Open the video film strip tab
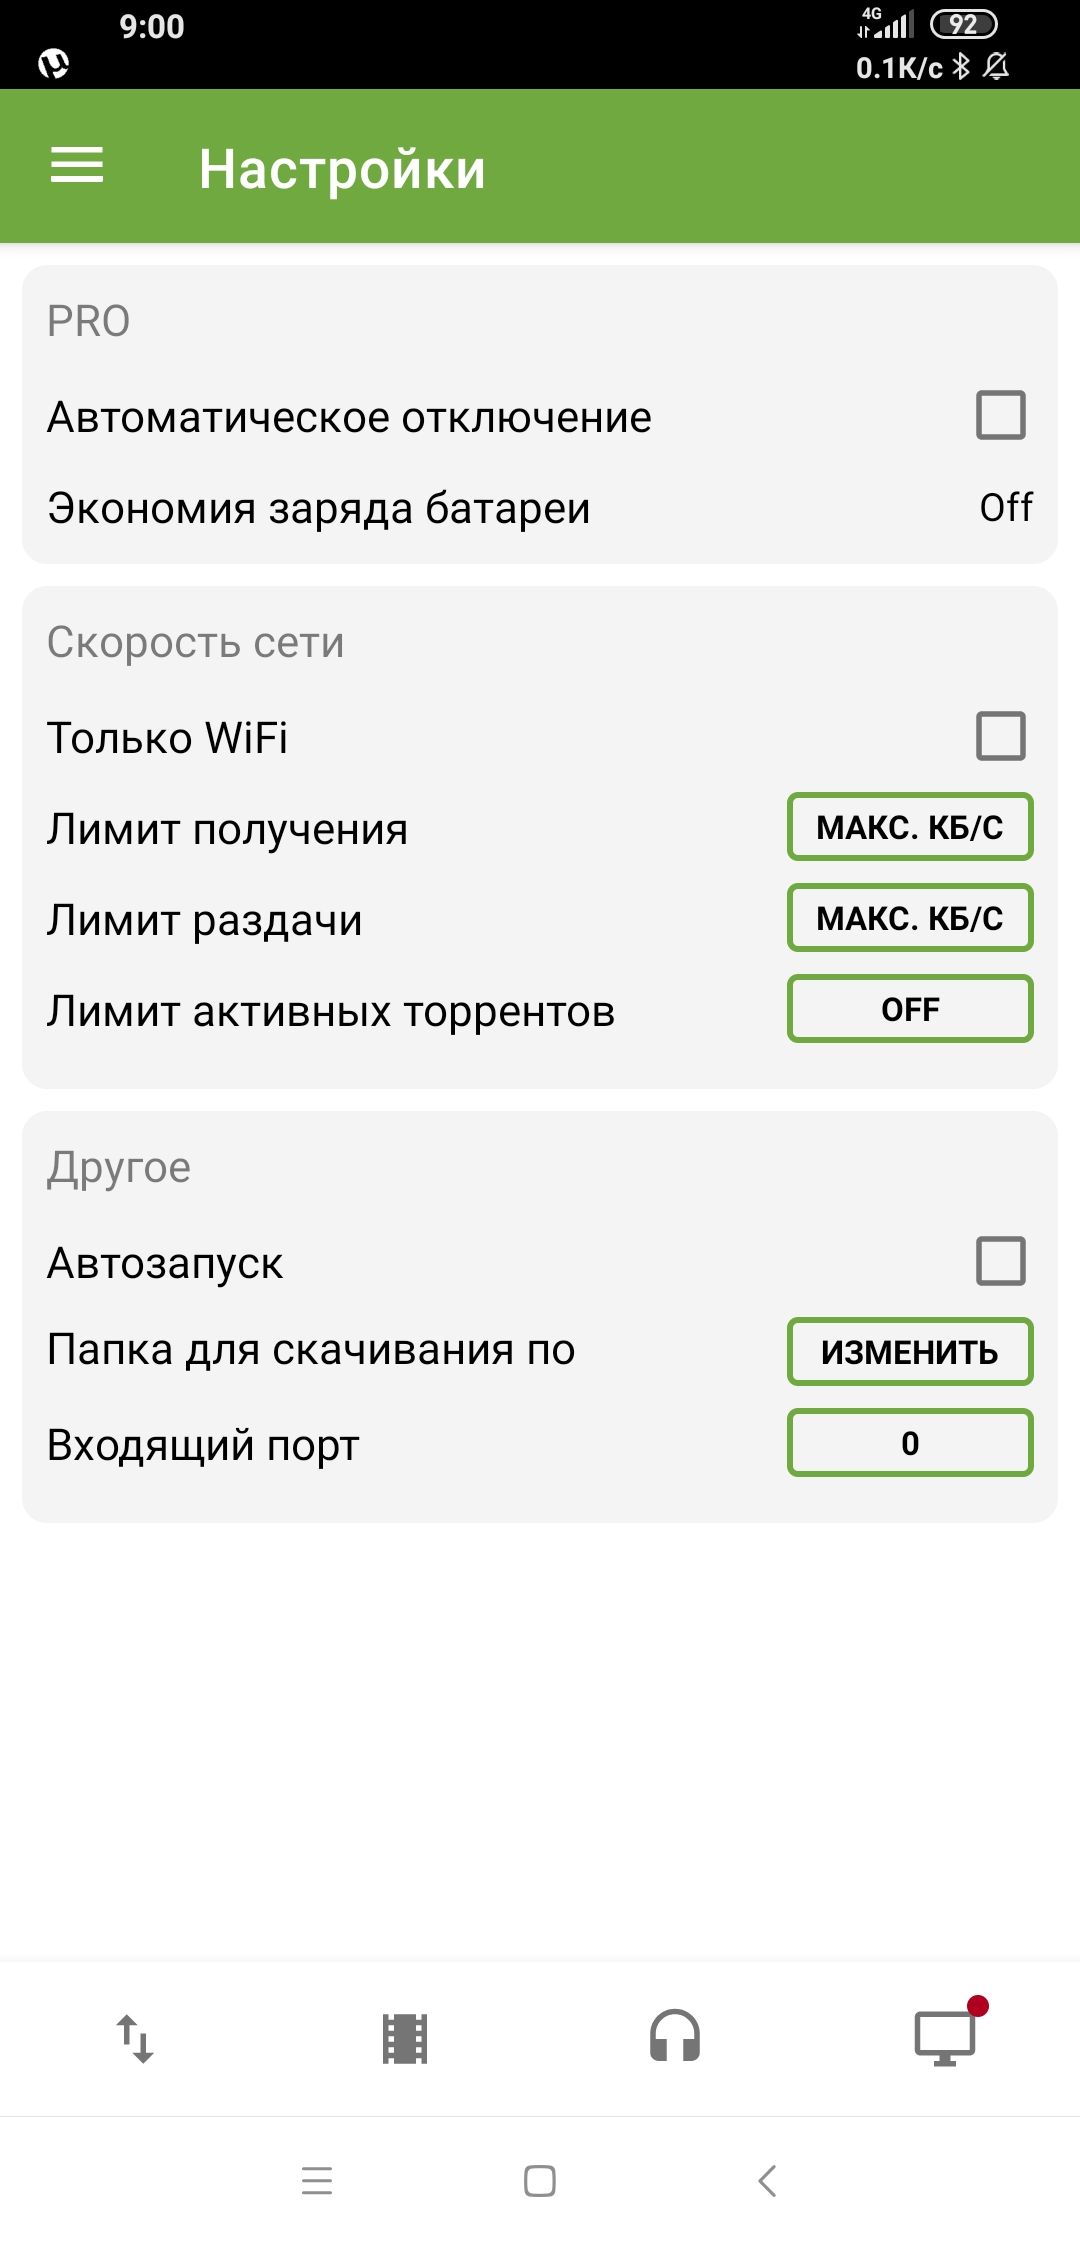1080x2246 pixels. (405, 2038)
